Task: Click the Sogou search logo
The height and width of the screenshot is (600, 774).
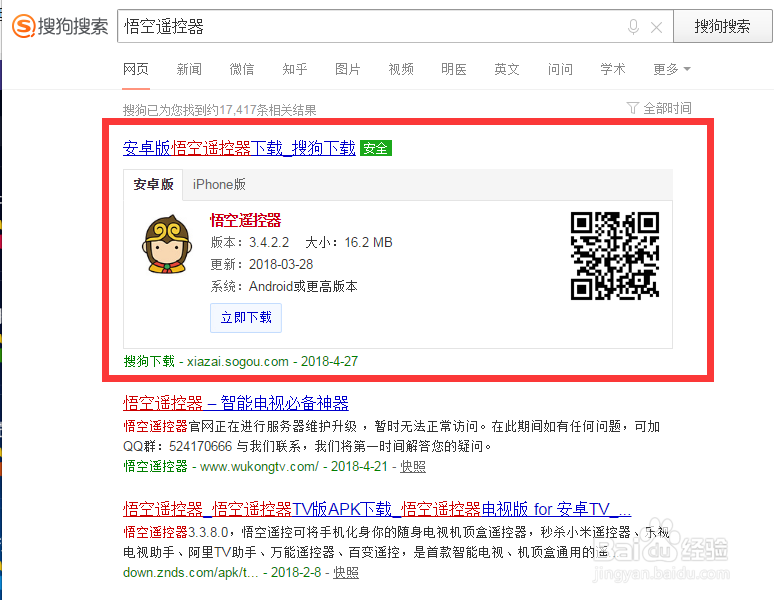Action: click(x=60, y=26)
